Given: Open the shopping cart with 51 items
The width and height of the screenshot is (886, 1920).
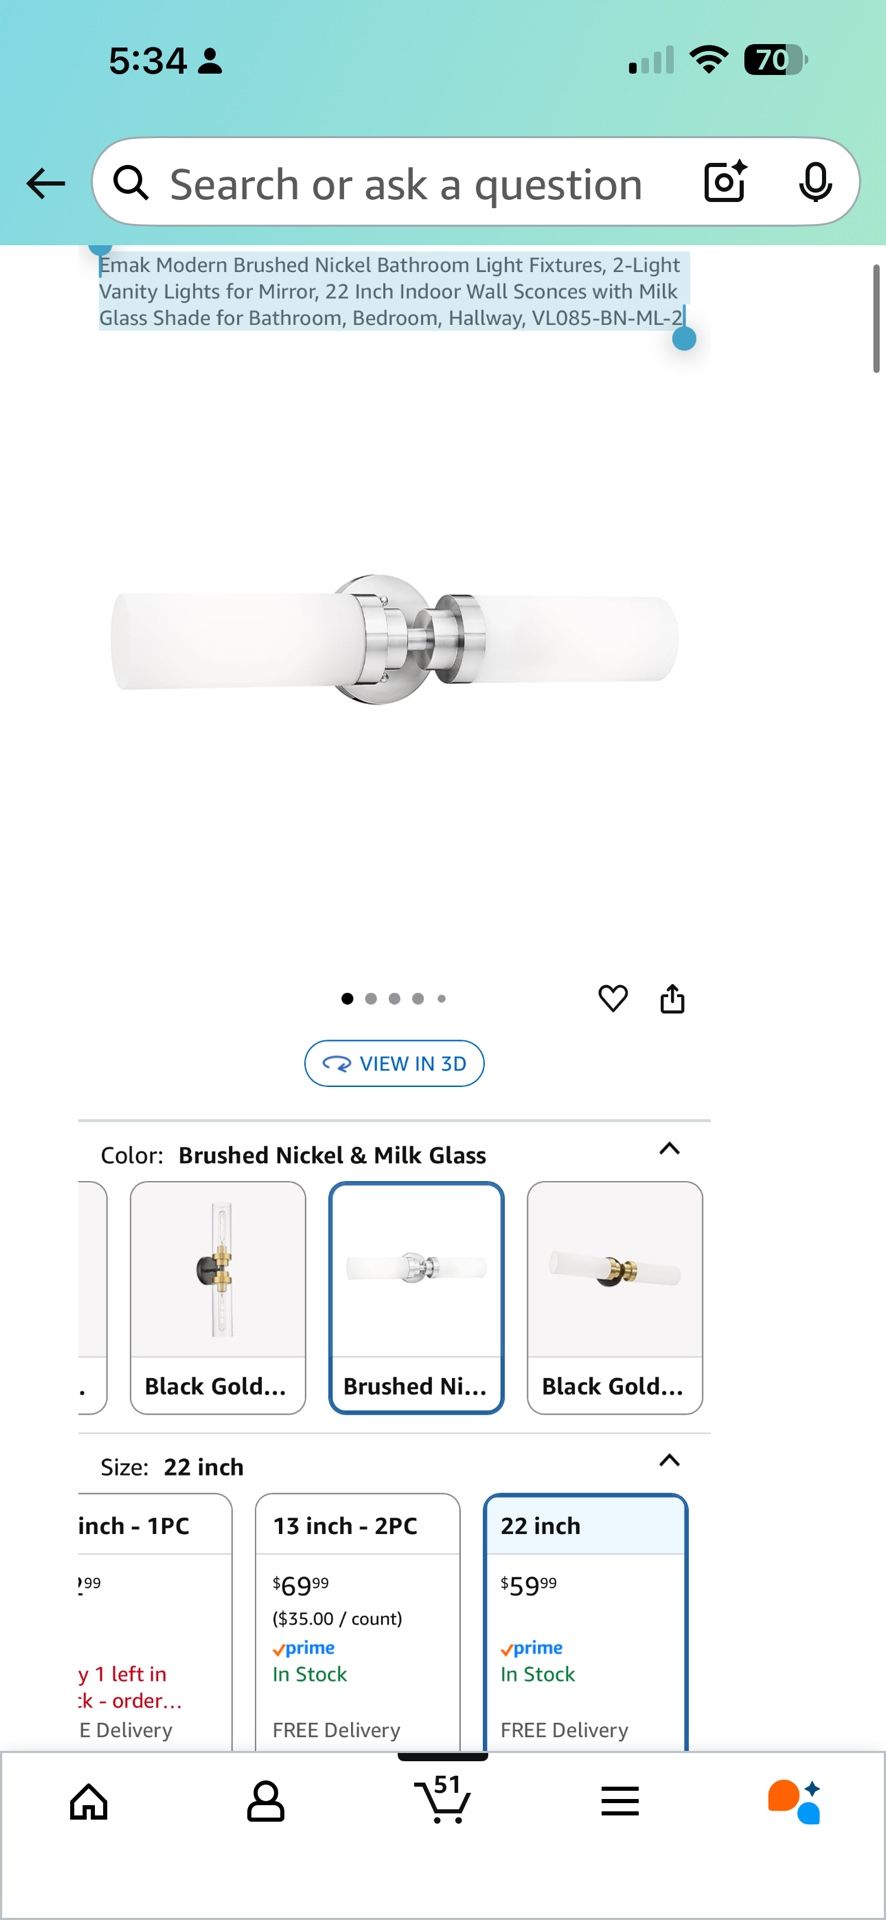Looking at the screenshot, I should [443, 1800].
